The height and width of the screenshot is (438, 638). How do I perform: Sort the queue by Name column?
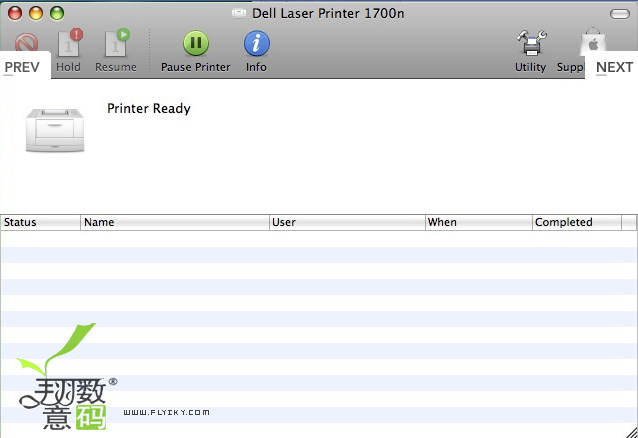click(x=175, y=222)
